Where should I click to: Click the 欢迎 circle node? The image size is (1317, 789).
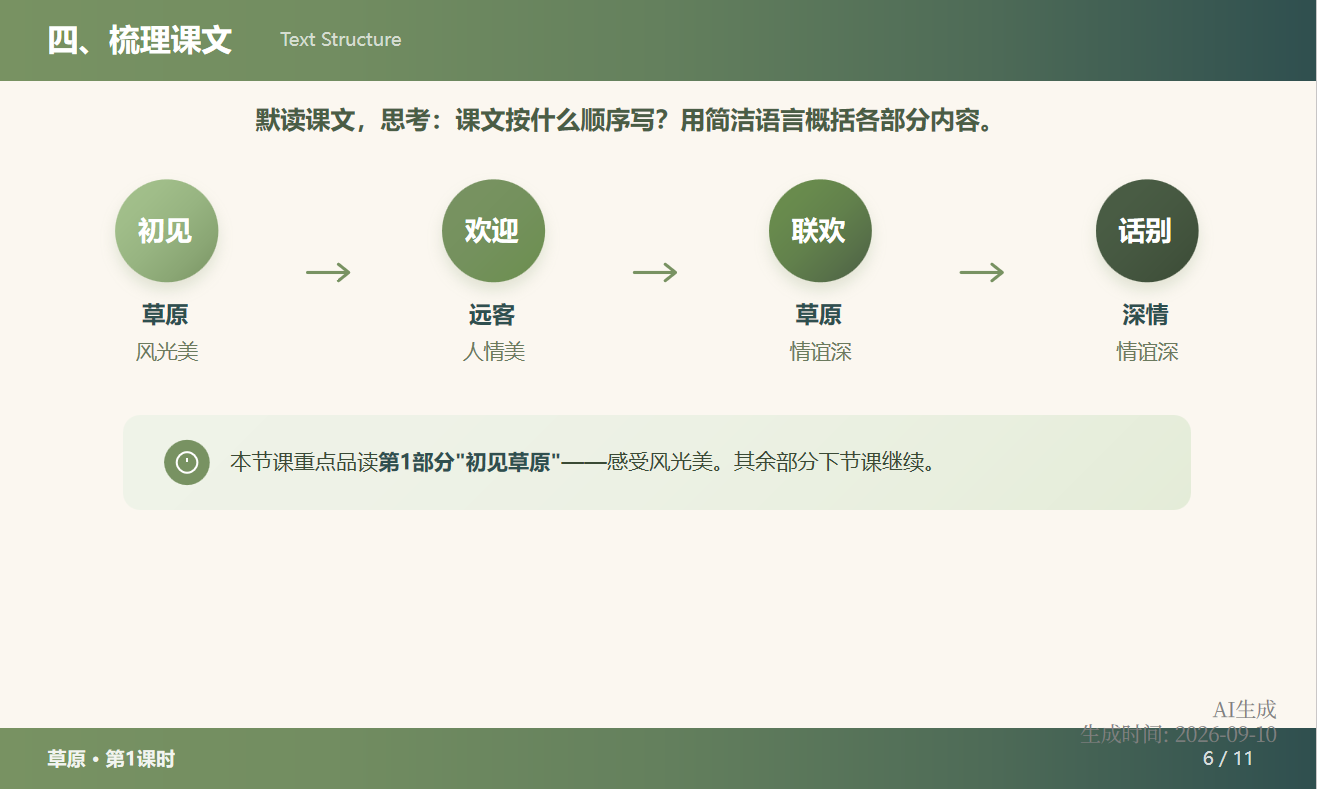coord(493,231)
